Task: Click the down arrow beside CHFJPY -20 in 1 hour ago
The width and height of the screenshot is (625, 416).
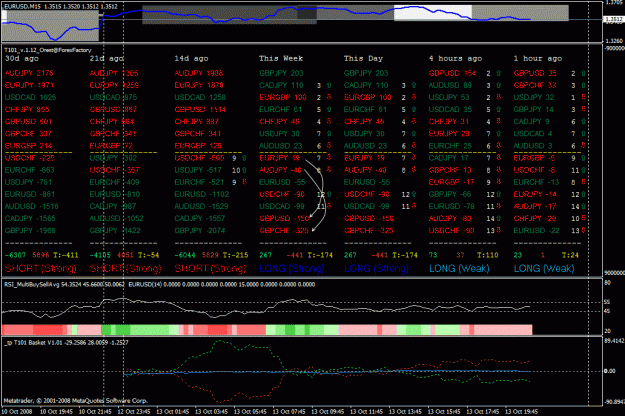Action: coord(583,218)
